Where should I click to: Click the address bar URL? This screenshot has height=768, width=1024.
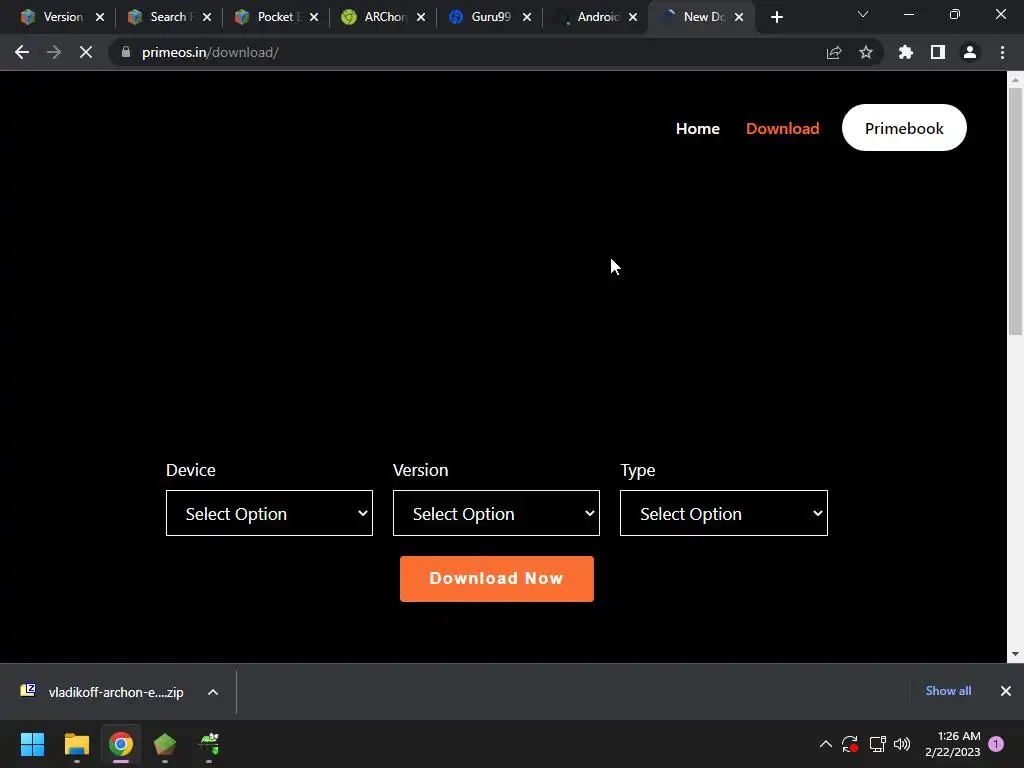pyautogui.click(x=210, y=52)
